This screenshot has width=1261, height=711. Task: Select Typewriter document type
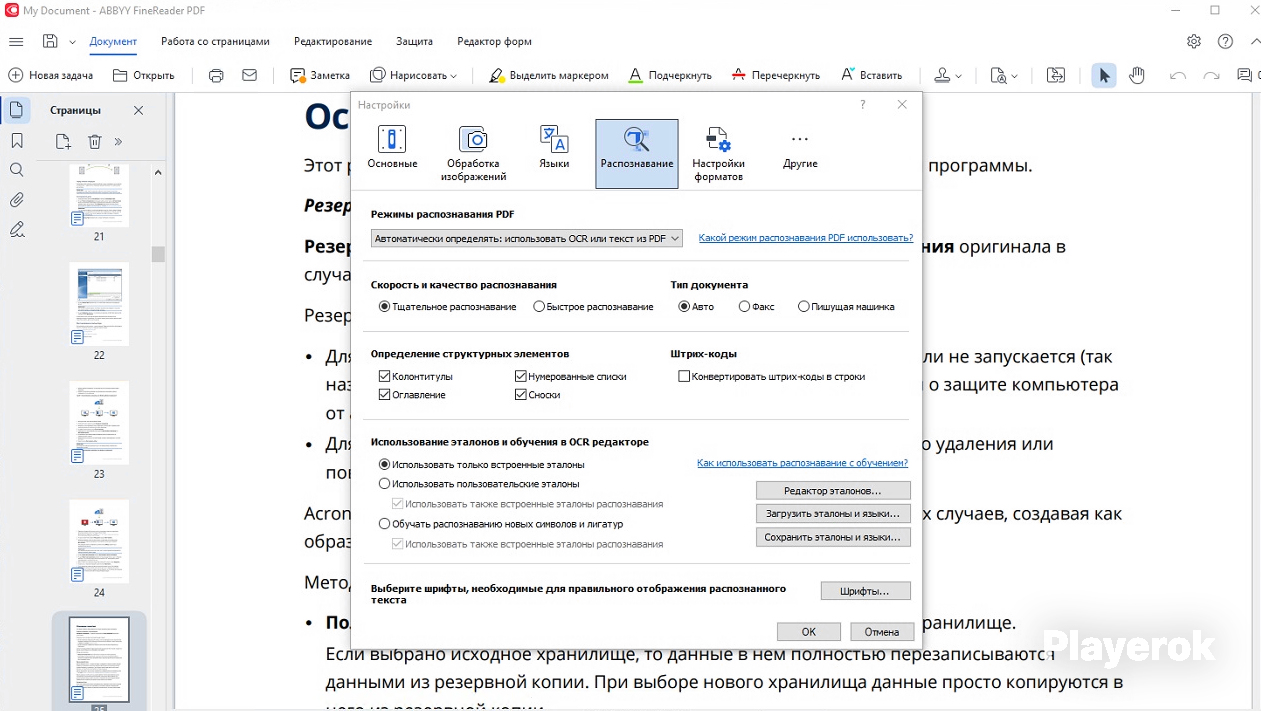pyautogui.click(x=804, y=307)
